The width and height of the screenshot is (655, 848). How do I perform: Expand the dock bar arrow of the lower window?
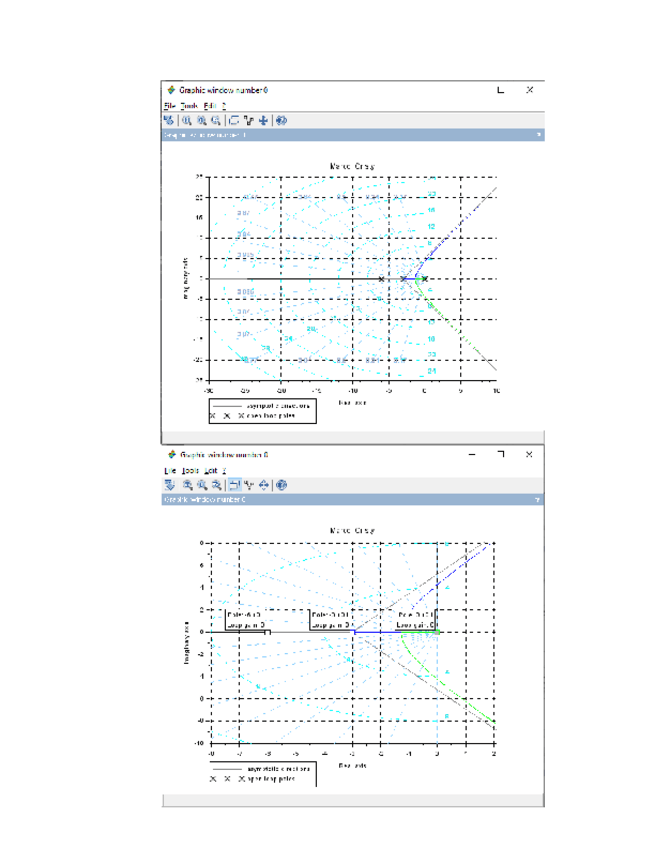click(x=538, y=498)
